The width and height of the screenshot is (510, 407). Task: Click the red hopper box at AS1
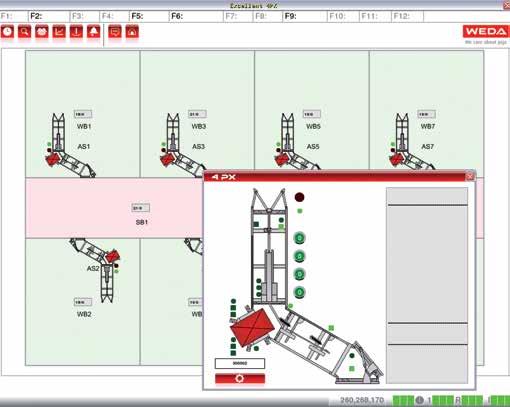click(x=52, y=159)
